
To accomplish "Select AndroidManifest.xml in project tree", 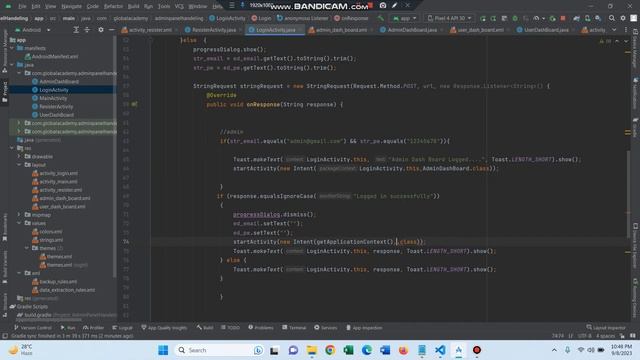I will coord(55,57).
